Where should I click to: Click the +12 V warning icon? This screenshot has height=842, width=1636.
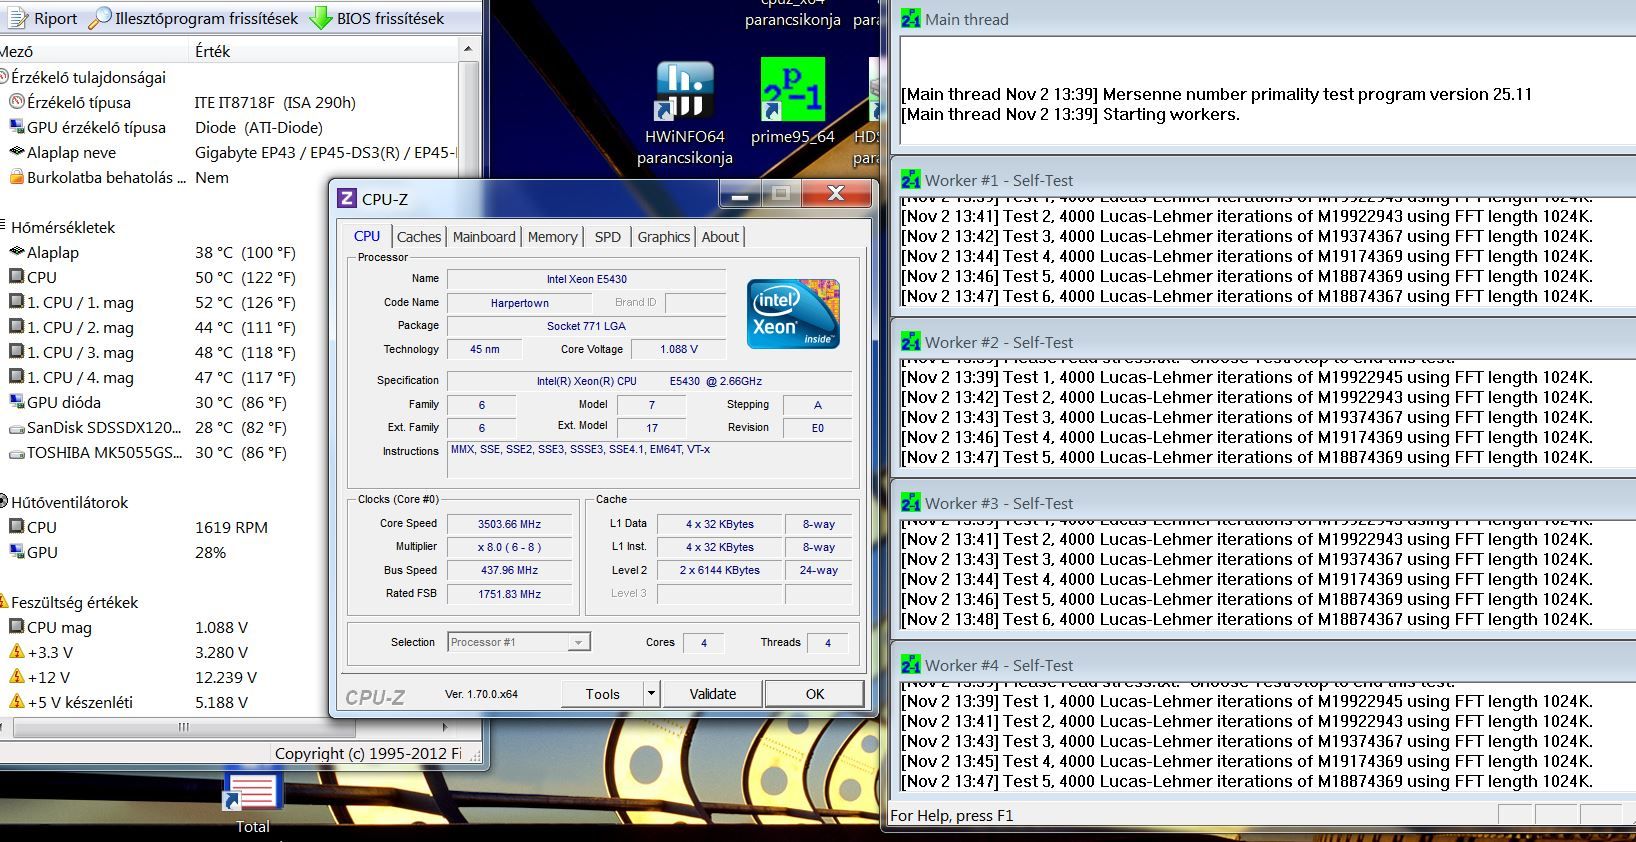[x=16, y=677]
